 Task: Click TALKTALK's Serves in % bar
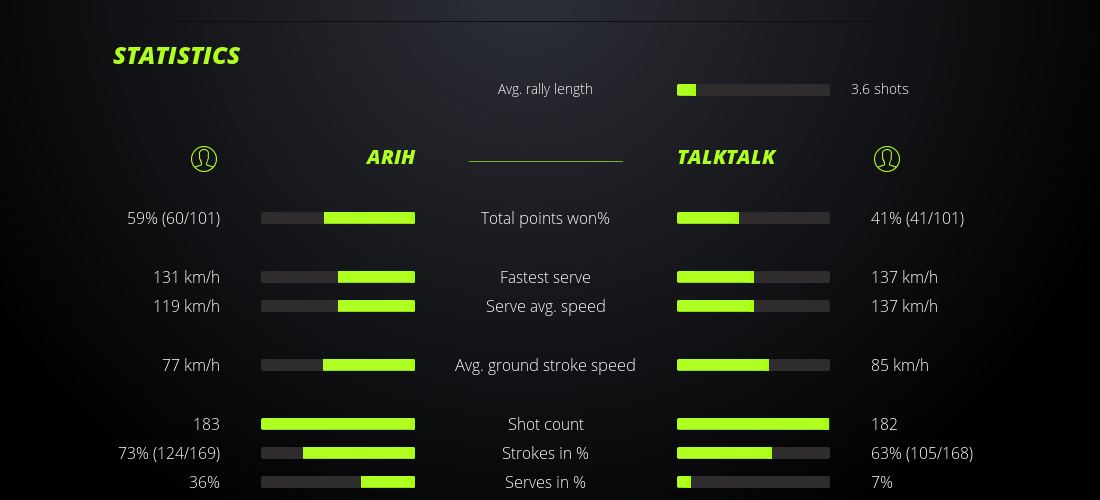click(753, 482)
